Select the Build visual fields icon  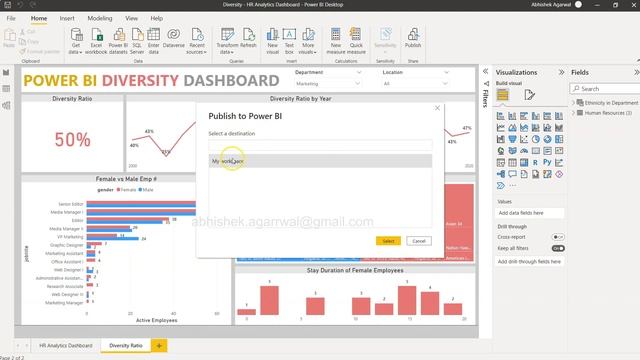502,95
